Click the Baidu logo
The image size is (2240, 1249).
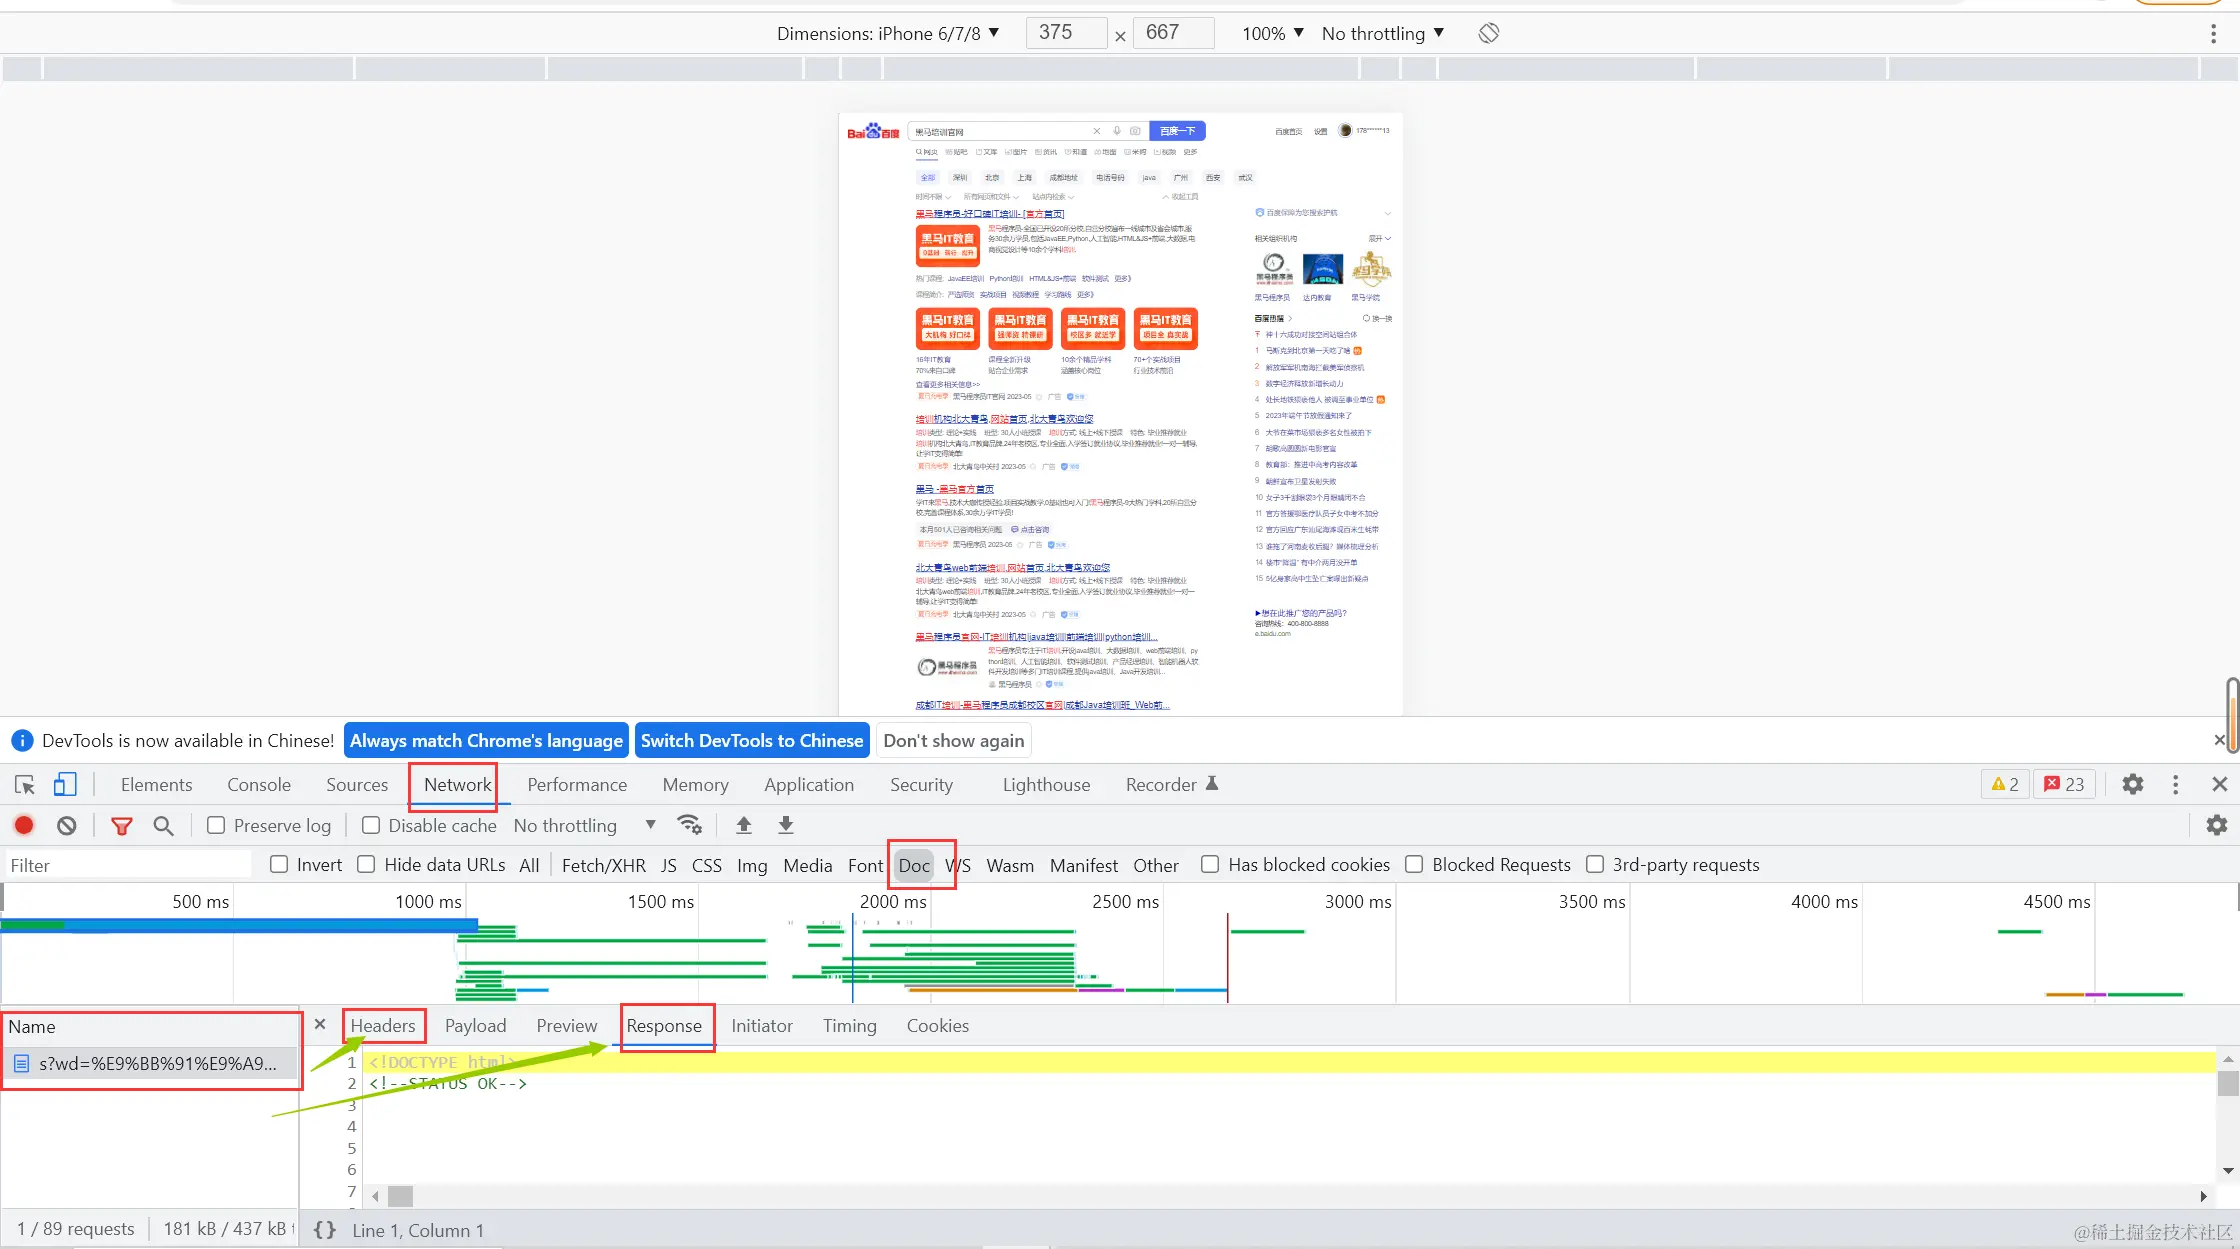pyautogui.click(x=873, y=131)
